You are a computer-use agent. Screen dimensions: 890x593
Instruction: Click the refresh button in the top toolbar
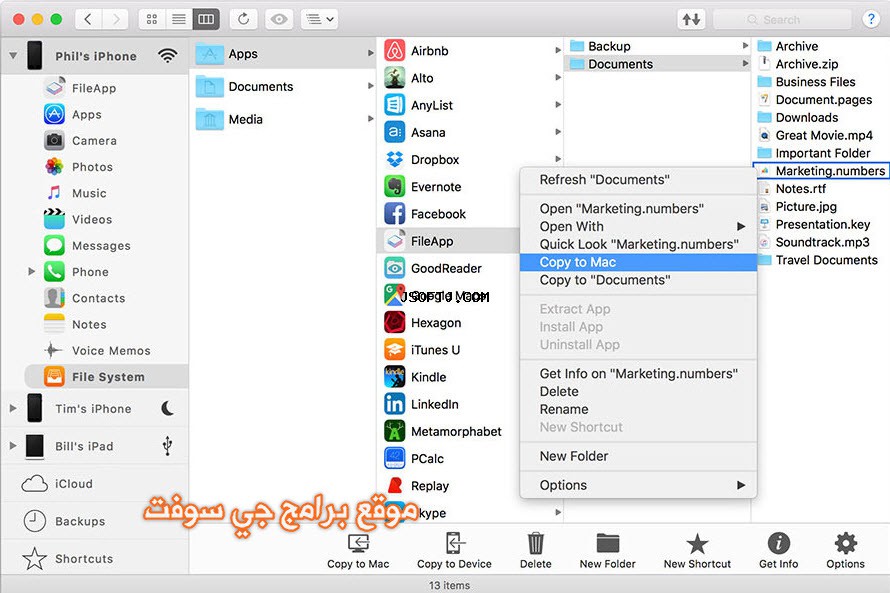[244, 19]
